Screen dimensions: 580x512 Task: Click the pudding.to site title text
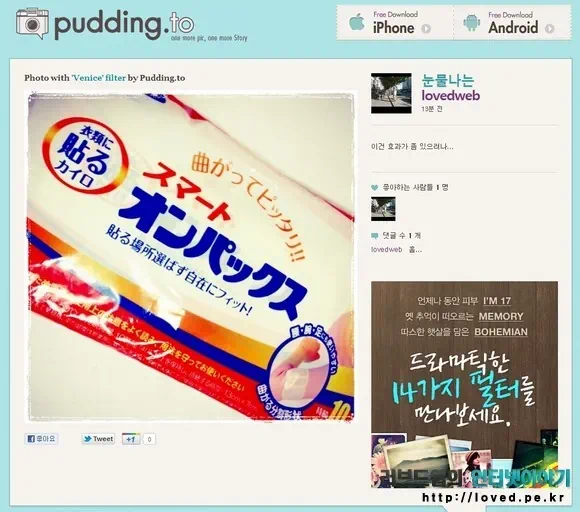(124, 24)
